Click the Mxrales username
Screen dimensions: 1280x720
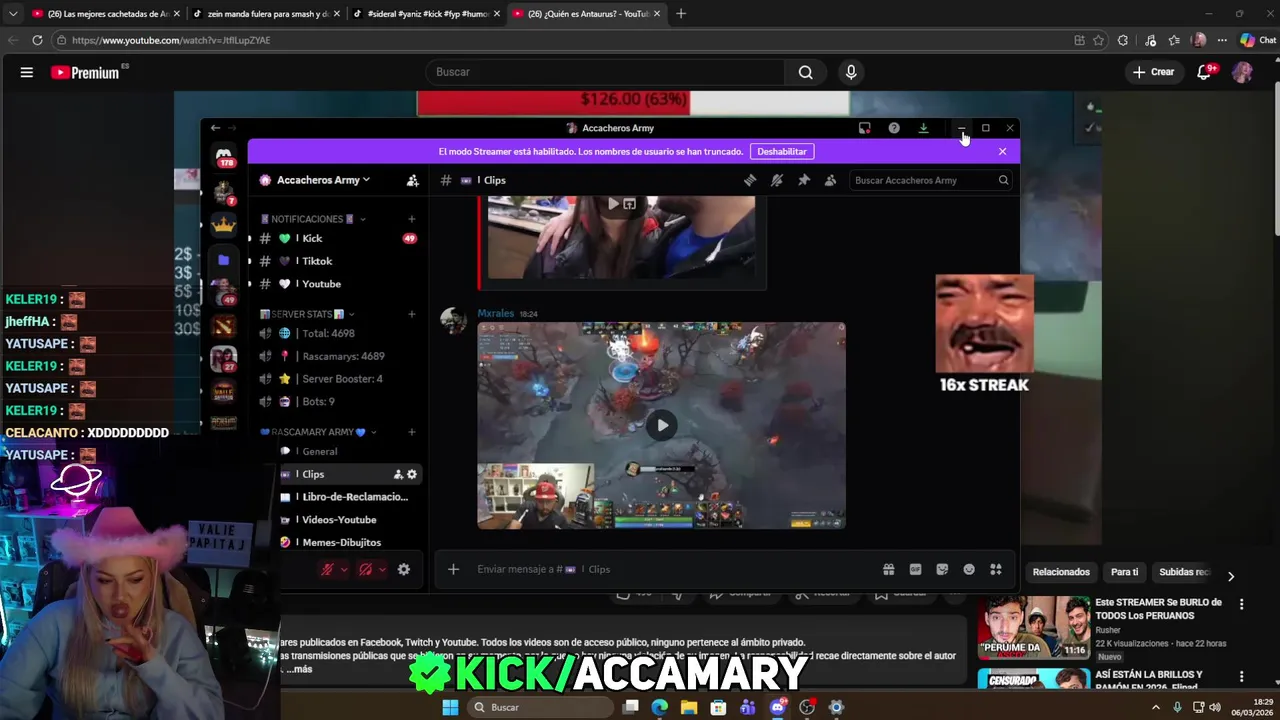(x=495, y=313)
